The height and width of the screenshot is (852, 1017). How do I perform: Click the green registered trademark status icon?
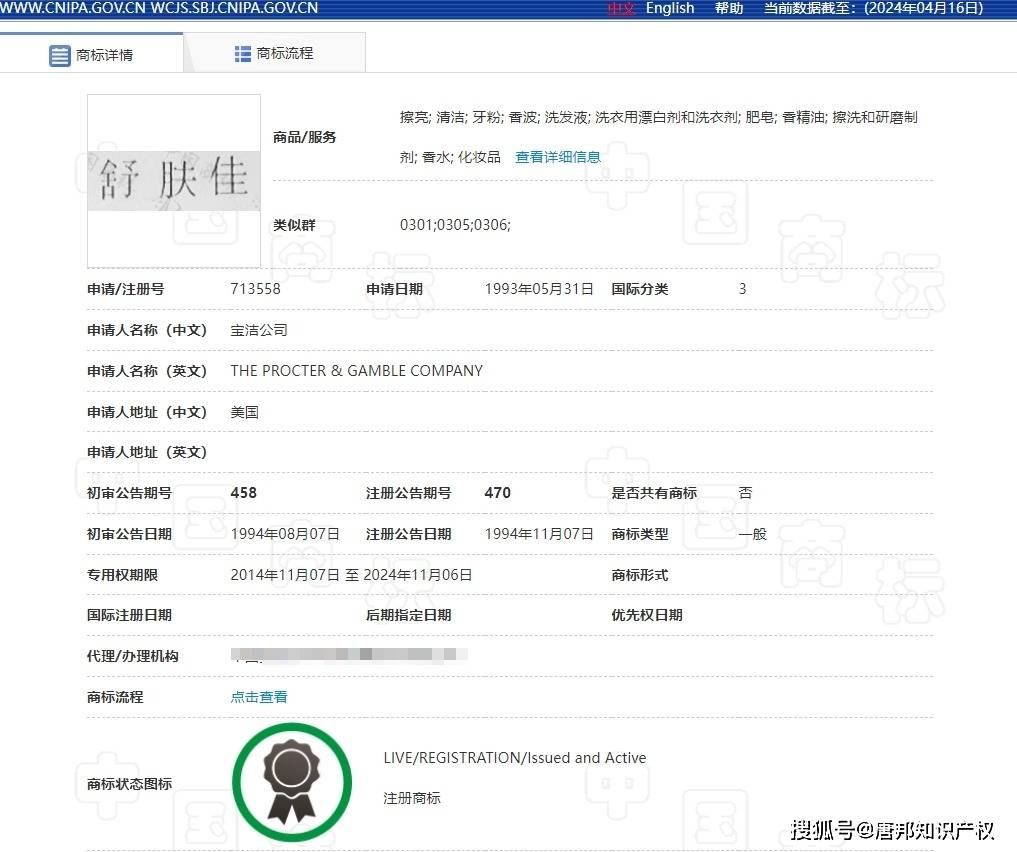pyautogui.click(x=292, y=783)
